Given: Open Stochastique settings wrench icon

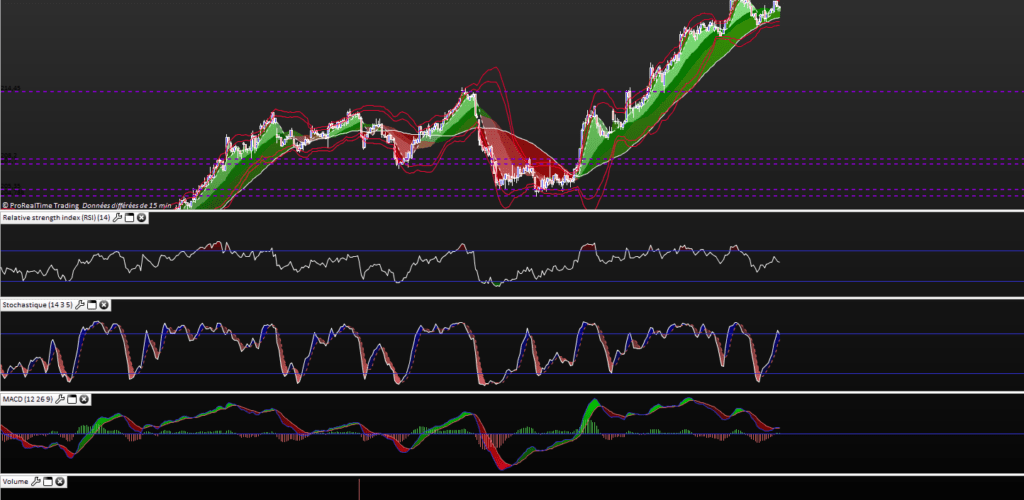Looking at the screenshot, I should [79, 304].
